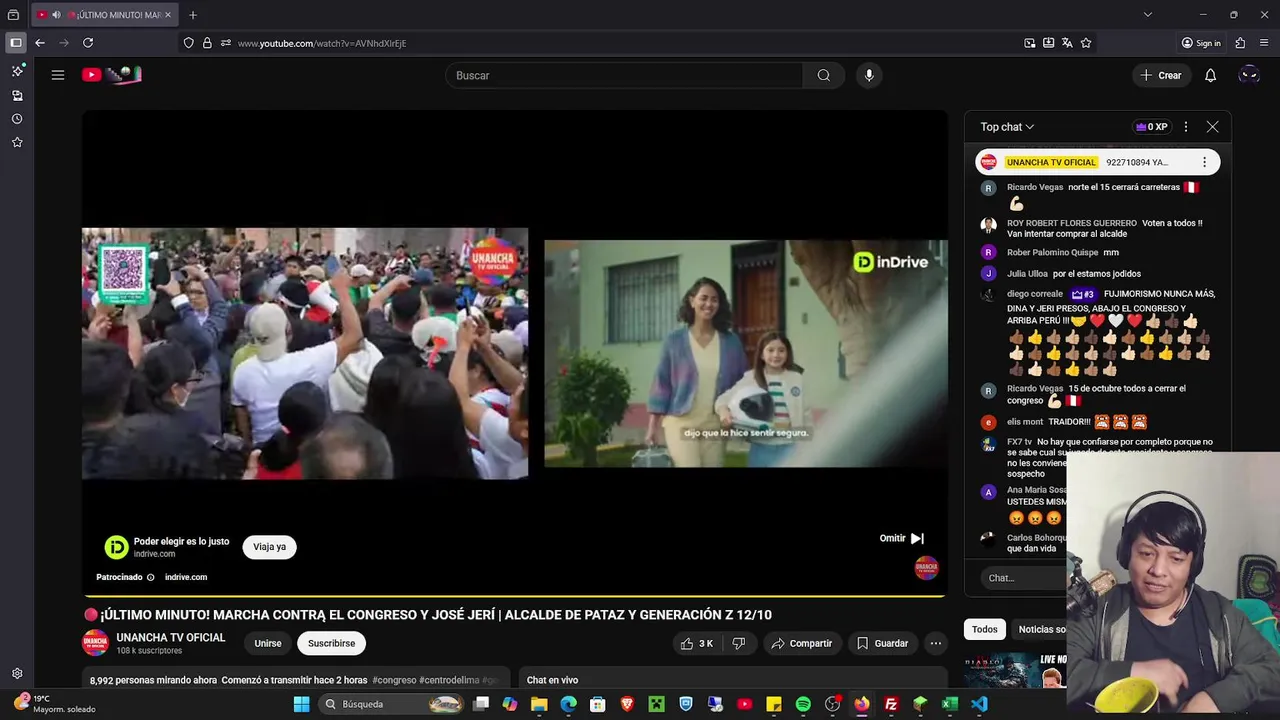
Task: Select the Todos filter chip
Action: point(985,629)
